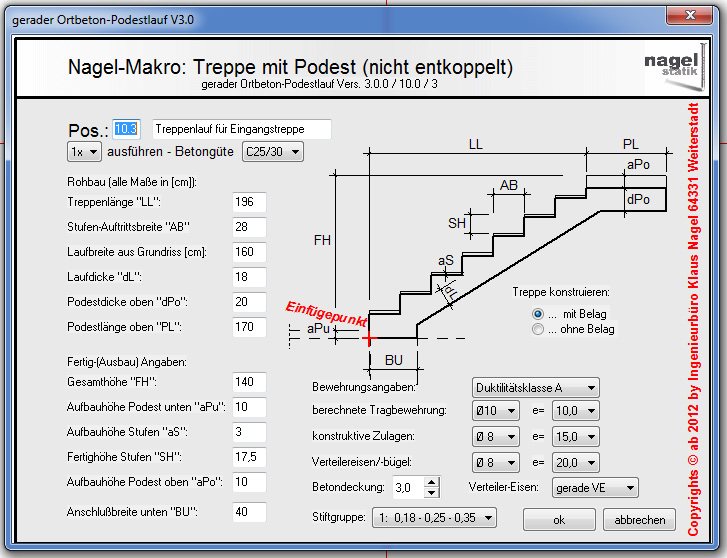
Task: Open the '1x' ausführen count dropdown
Action: pyautogui.click(x=85, y=151)
